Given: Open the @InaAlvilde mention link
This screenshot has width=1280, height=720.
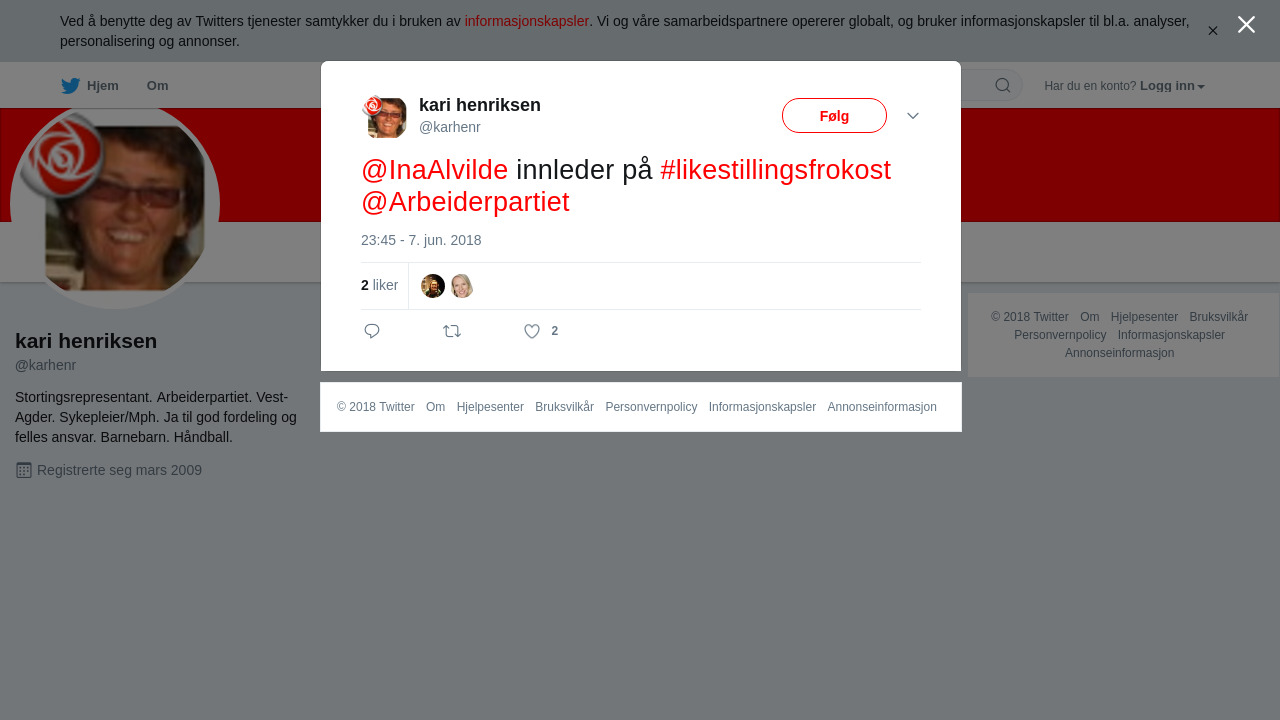Looking at the screenshot, I should [x=435, y=170].
